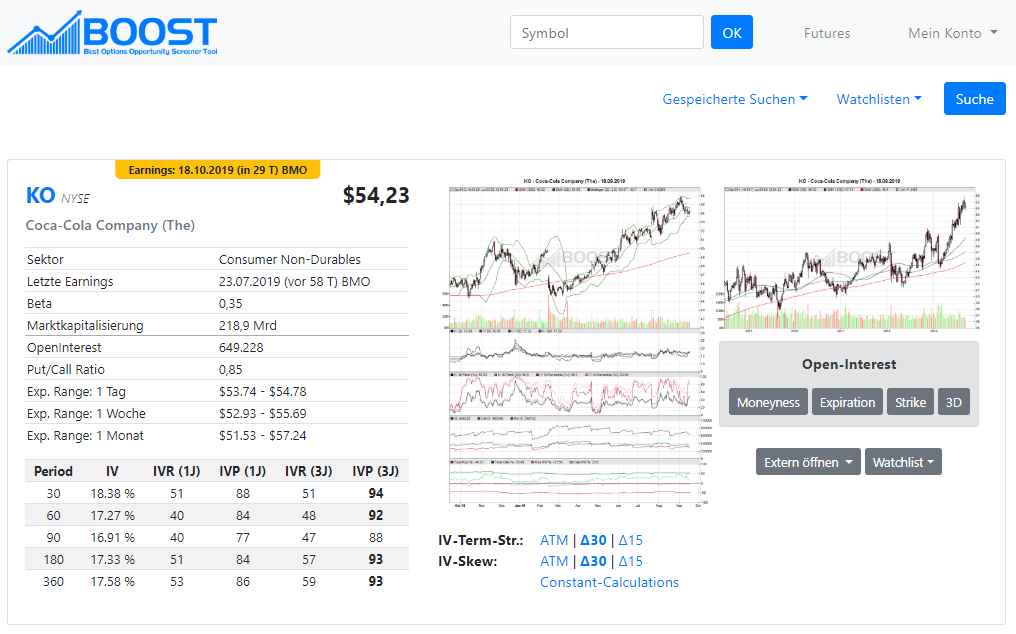
Task: Open Gespeicherte Suchen dropdown
Action: (x=735, y=99)
